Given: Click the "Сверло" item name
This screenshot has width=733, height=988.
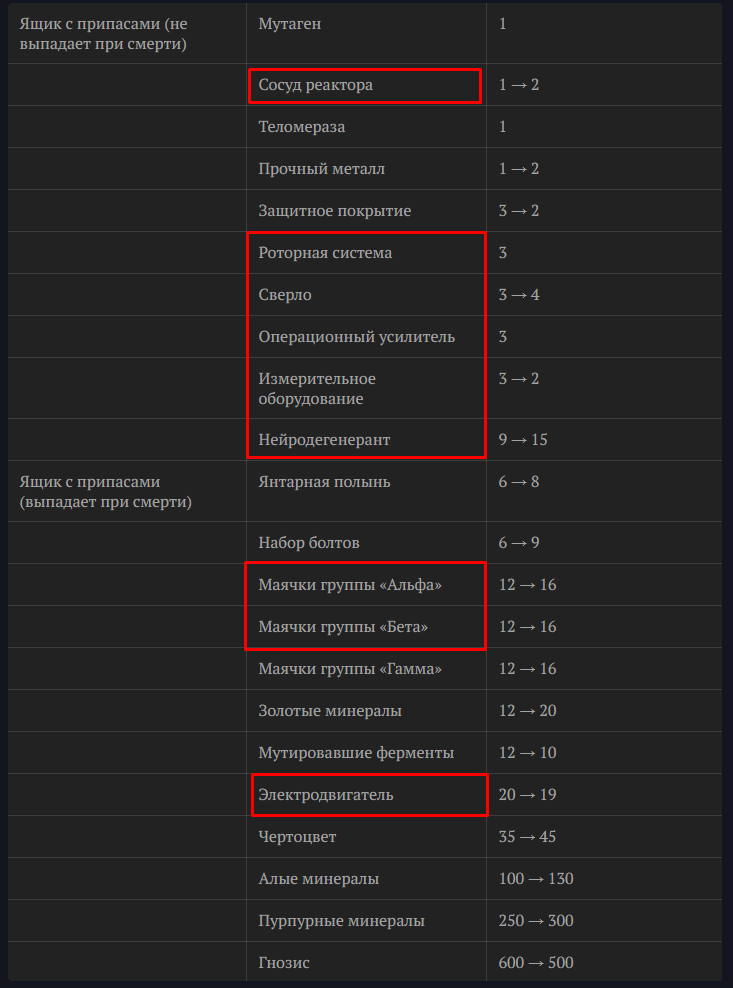Looking at the screenshot, I should (285, 295).
